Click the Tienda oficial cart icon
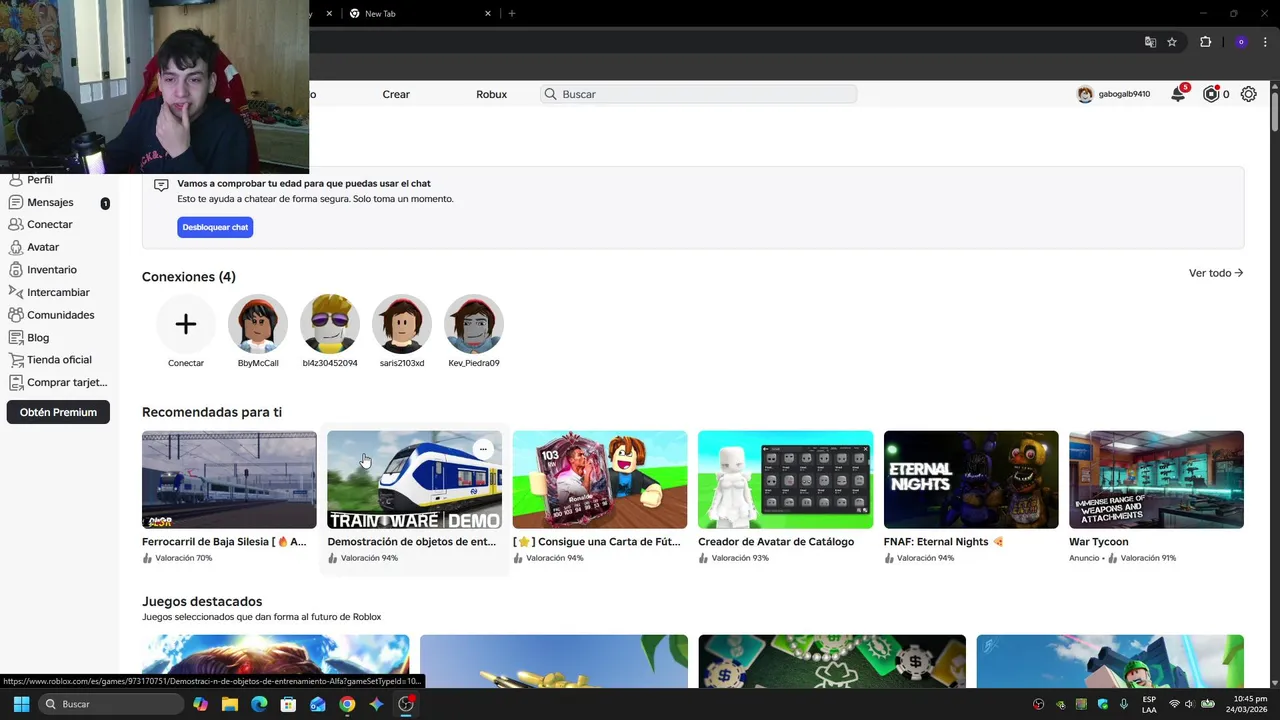The image size is (1280, 720). coord(15,360)
